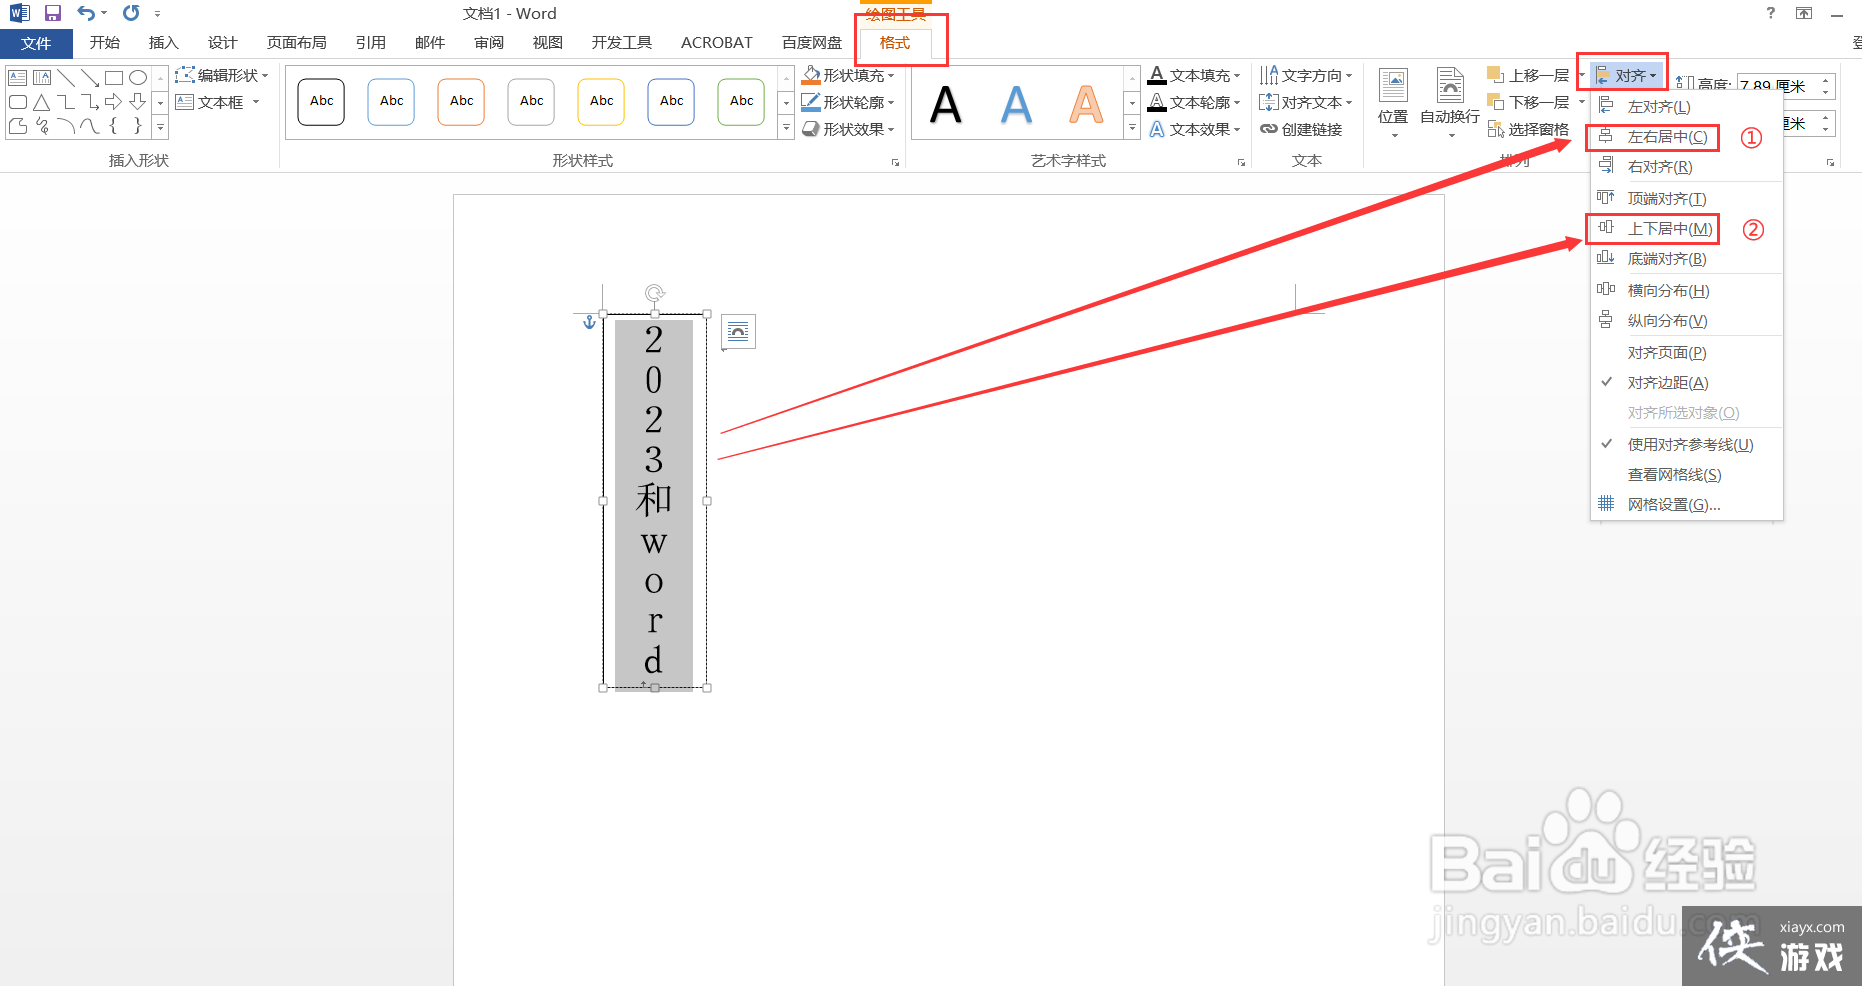Open Text Outline (文本轮廓) dropdown
Image resolution: width=1862 pixels, height=986 pixels.
pos(1195,102)
